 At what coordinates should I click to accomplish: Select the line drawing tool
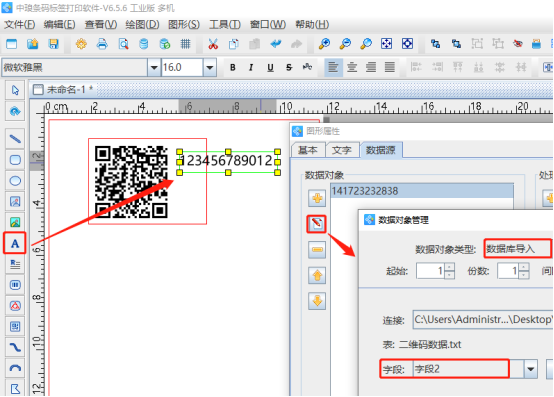point(15,139)
